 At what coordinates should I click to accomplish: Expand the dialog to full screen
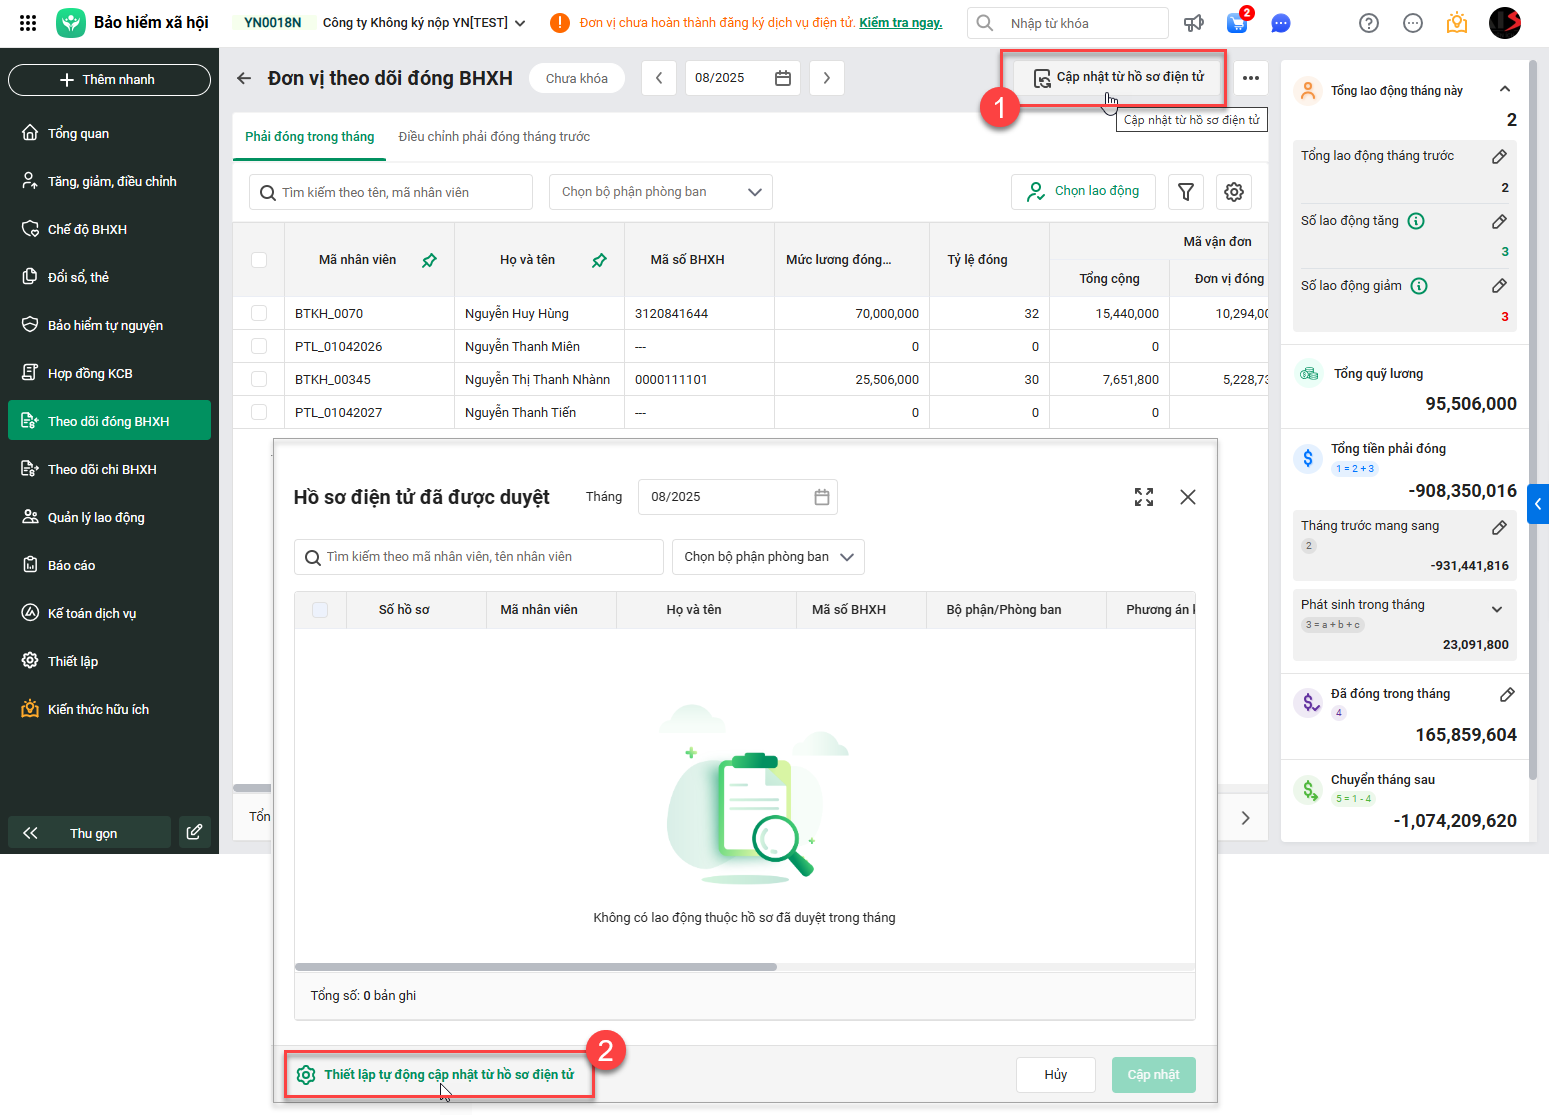[x=1144, y=497]
